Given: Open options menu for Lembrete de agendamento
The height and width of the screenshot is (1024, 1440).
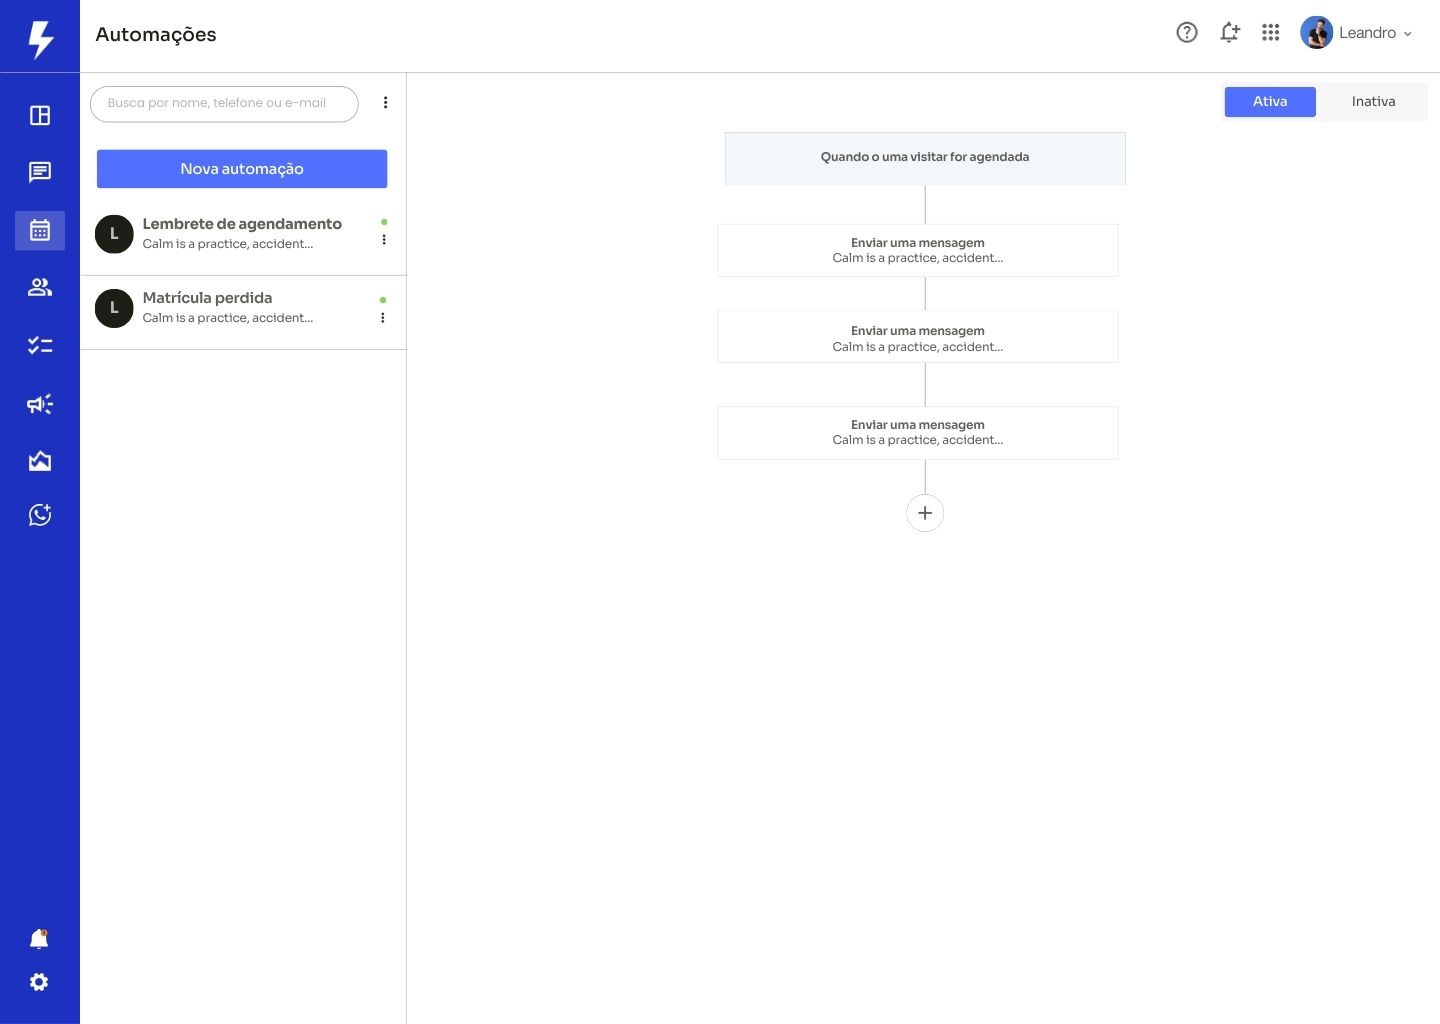Looking at the screenshot, I should (x=384, y=240).
